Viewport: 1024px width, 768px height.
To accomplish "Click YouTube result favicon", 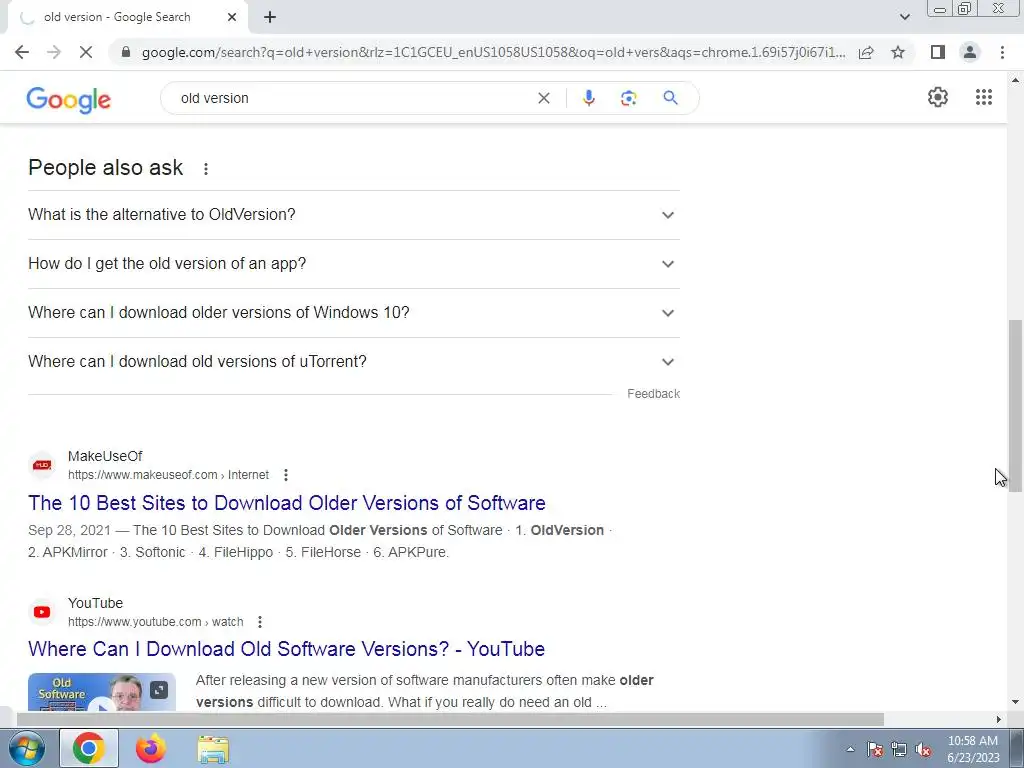I will coord(42,612).
